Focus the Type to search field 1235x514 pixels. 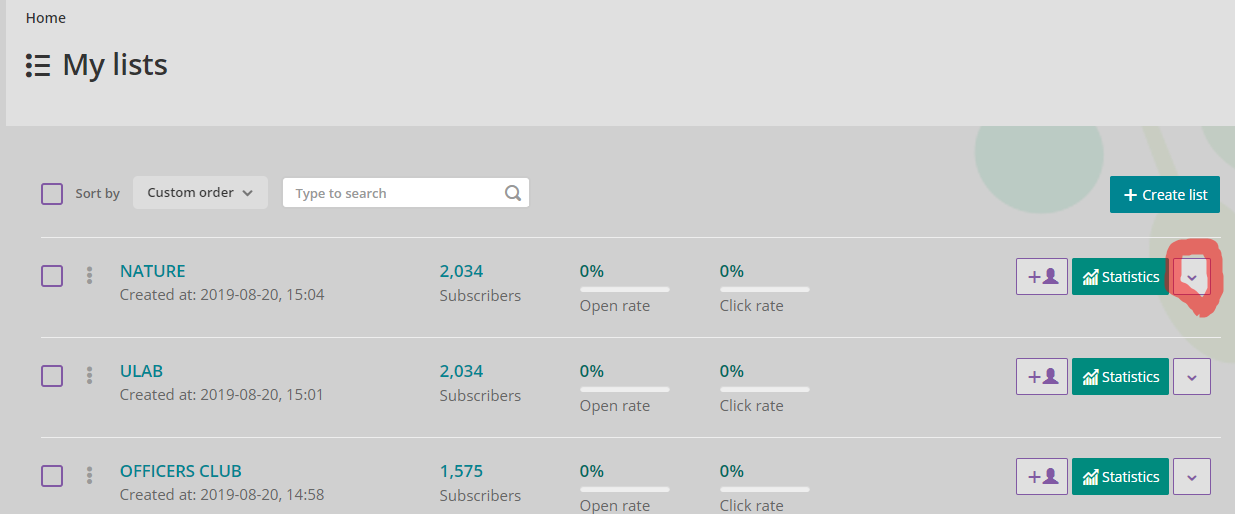(395, 193)
